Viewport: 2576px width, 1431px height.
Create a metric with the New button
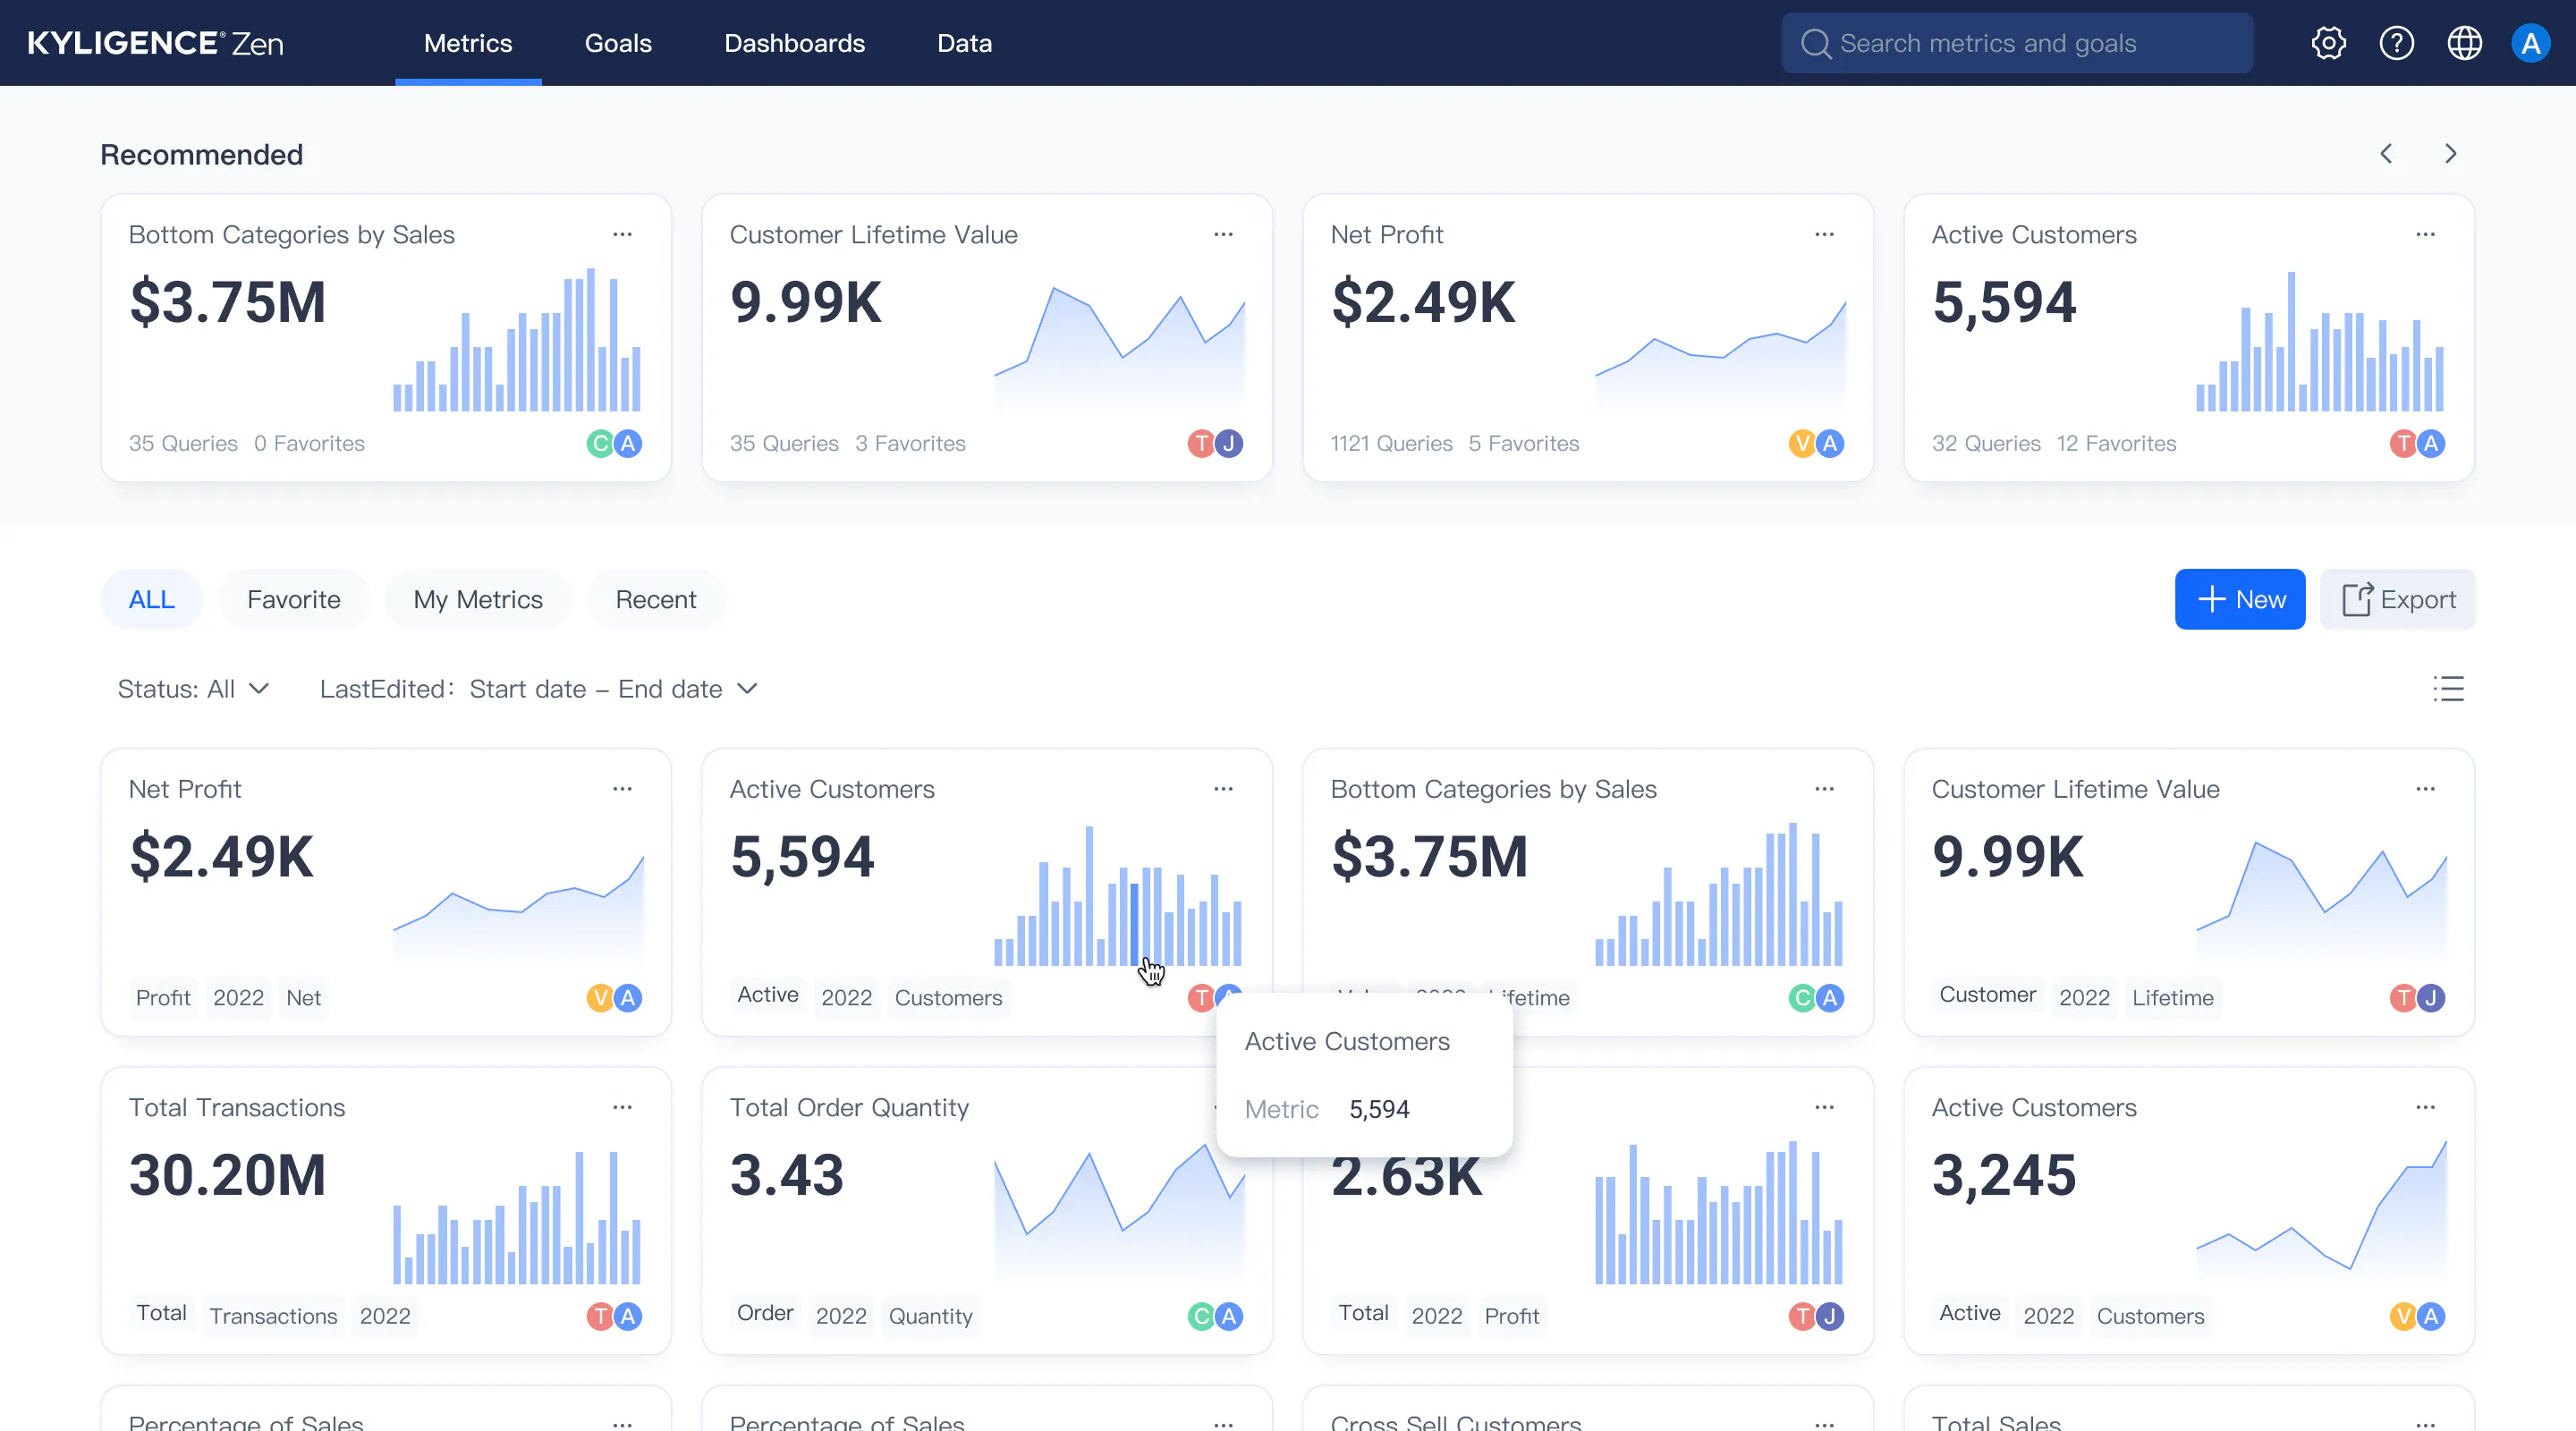[2240, 599]
